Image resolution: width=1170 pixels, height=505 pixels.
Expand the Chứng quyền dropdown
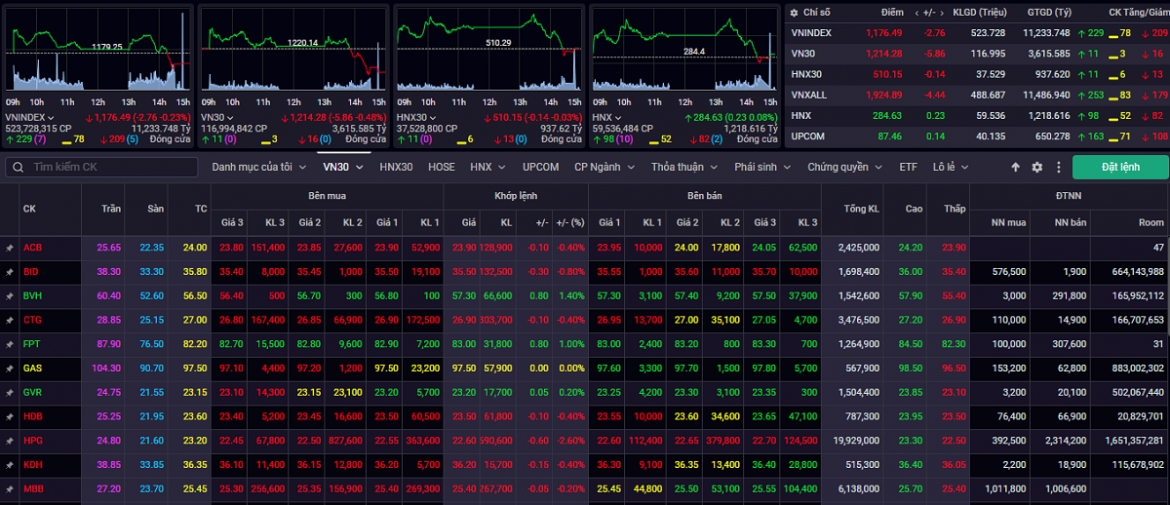[845, 167]
